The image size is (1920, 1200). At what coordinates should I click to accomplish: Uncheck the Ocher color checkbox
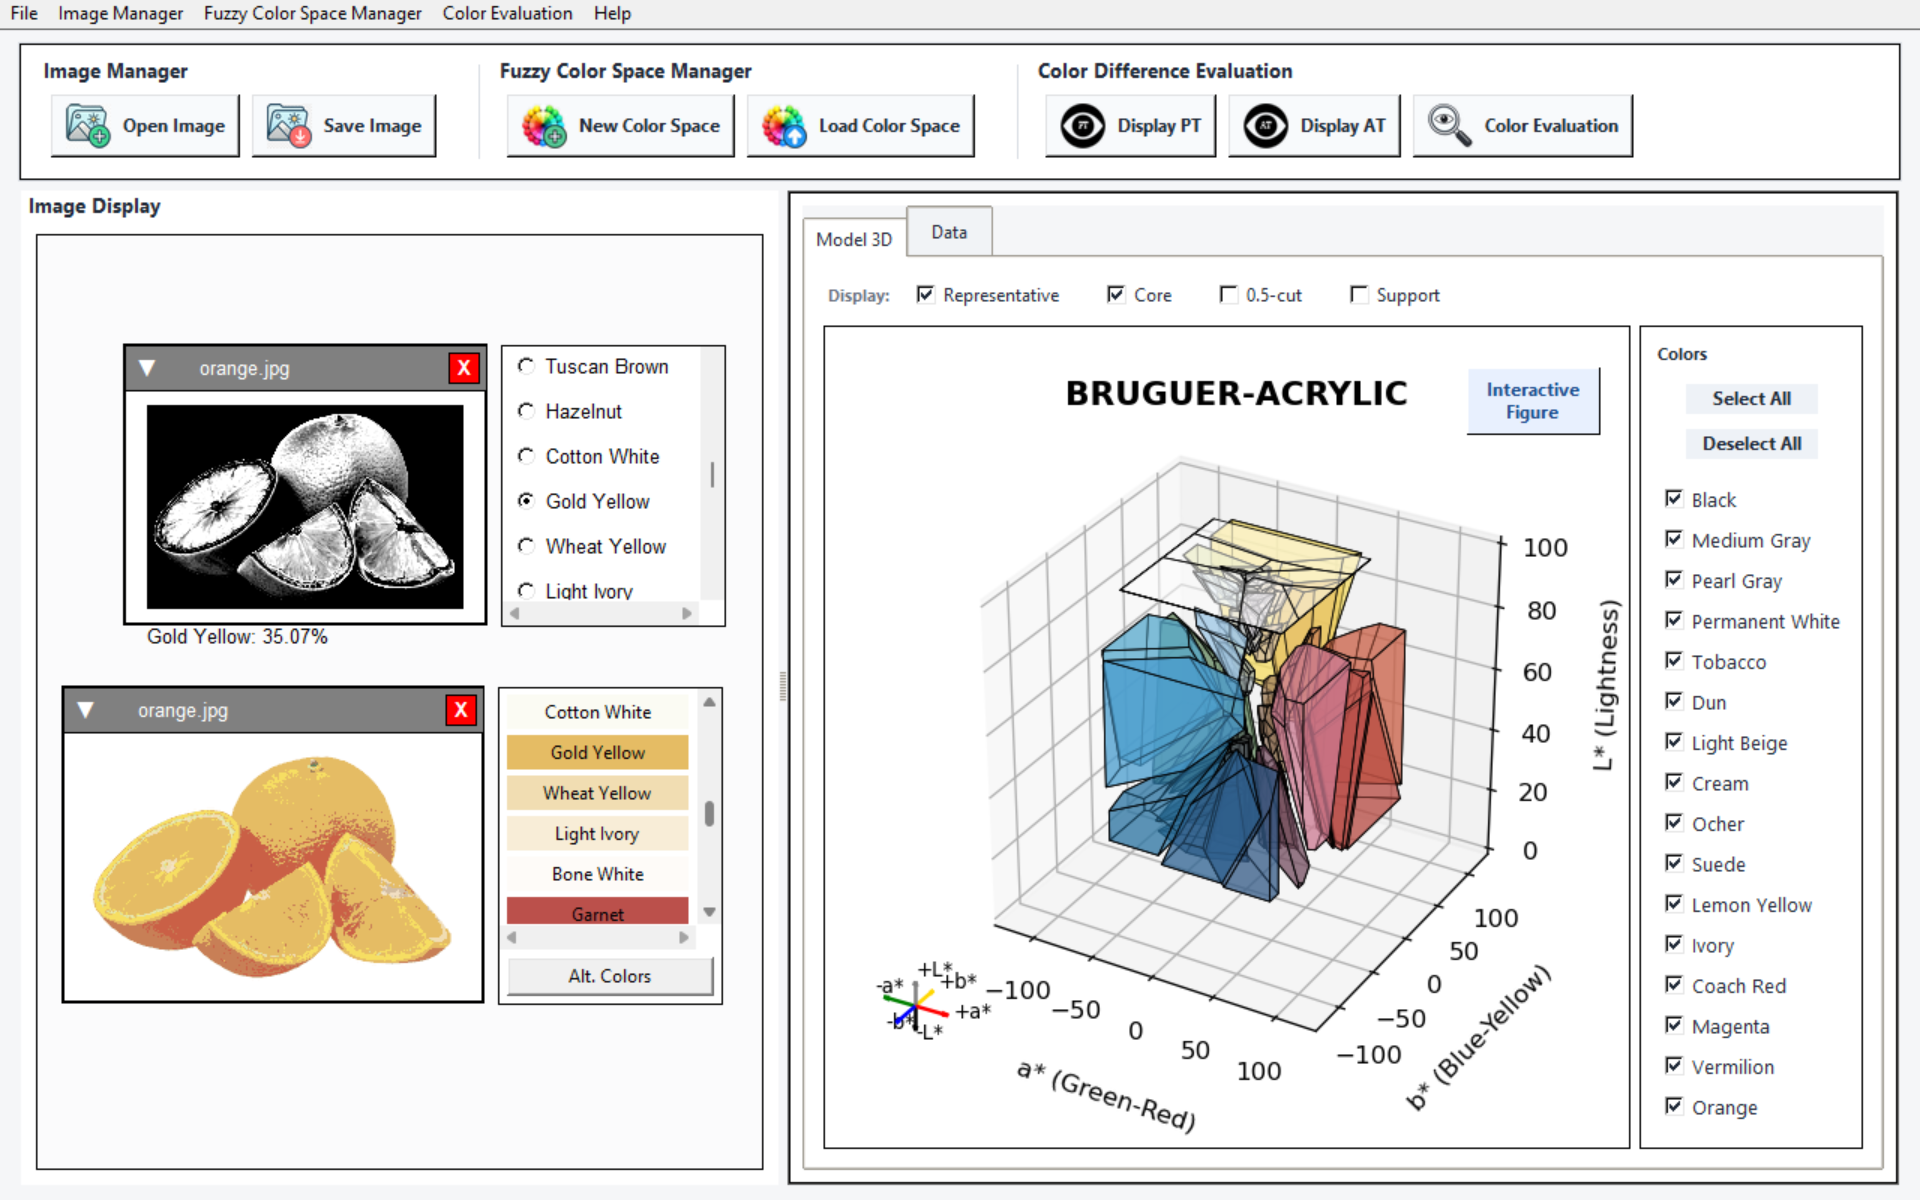tap(1674, 822)
